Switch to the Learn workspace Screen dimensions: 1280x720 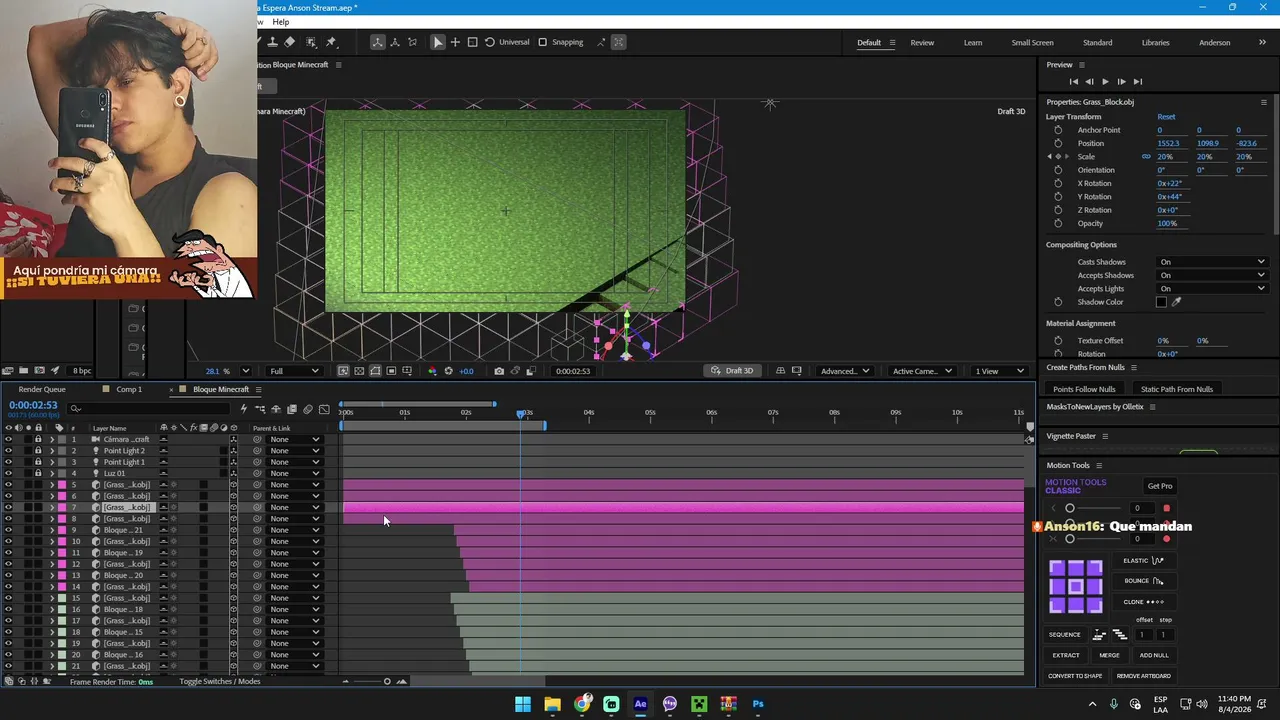(973, 43)
